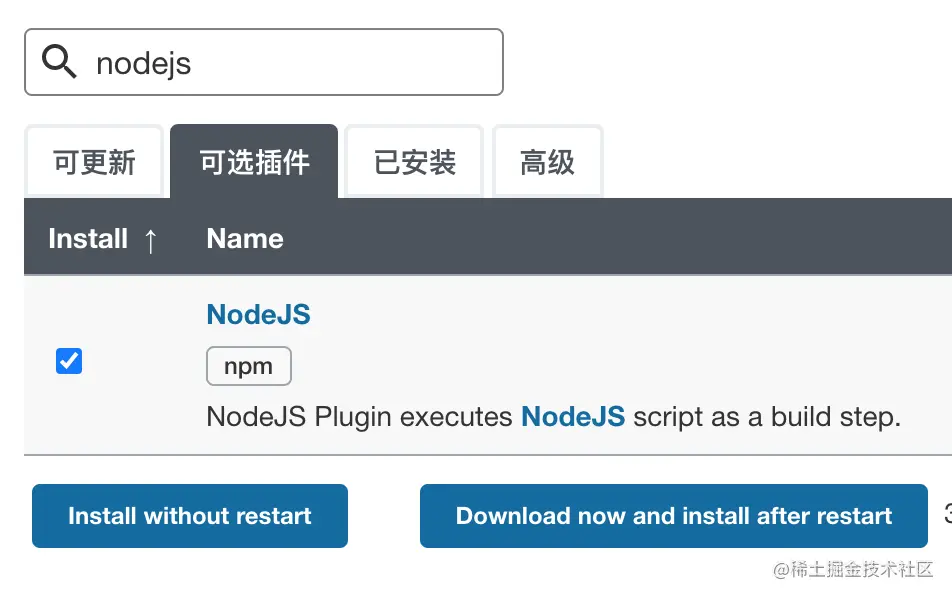Click the ascending sort arrow beside Install
Viewport: 952px width, 598px height.
(x=150, y=240)
